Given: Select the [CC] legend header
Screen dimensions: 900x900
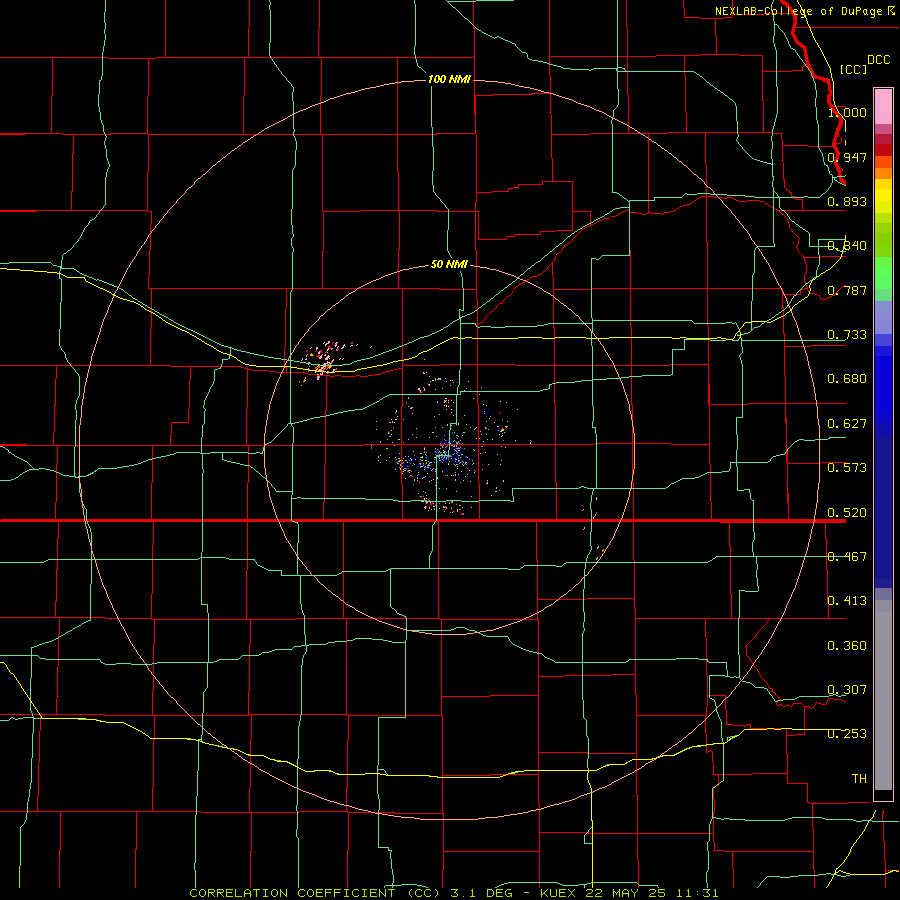Looking at the screenshot, I should coord(853,69).
